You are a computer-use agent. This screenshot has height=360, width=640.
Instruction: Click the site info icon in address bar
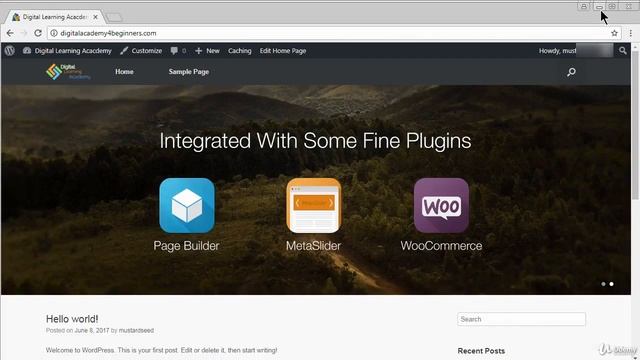pyautogui.click(x=54, y=33)
